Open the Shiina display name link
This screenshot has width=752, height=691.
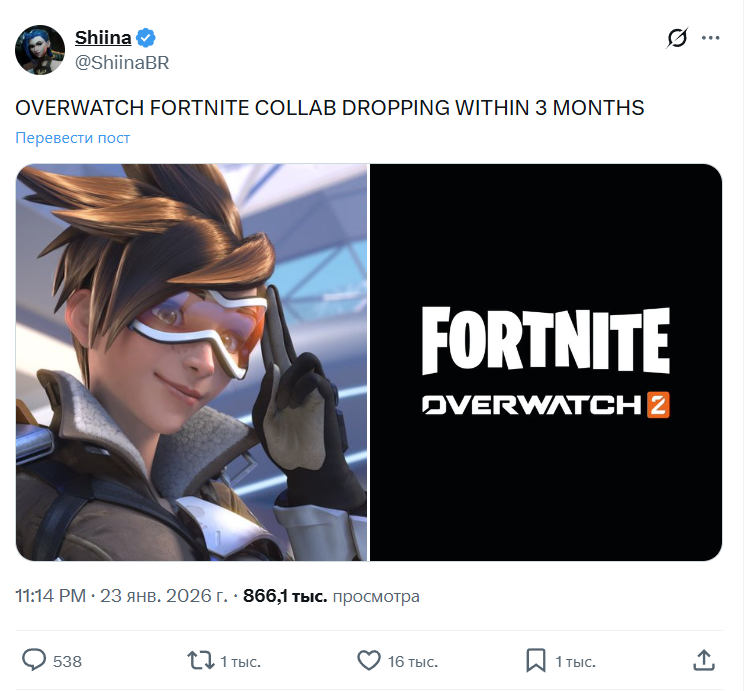click(x=103, y=38)
